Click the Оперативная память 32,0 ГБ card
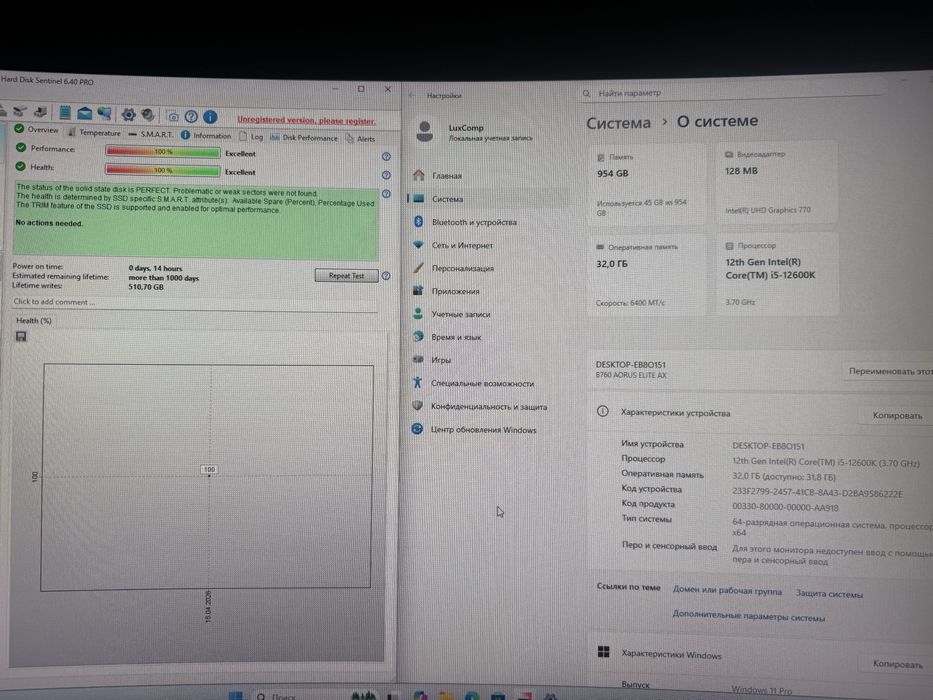The width and height of the screenshot is (933, 700). tap(646, 275)
